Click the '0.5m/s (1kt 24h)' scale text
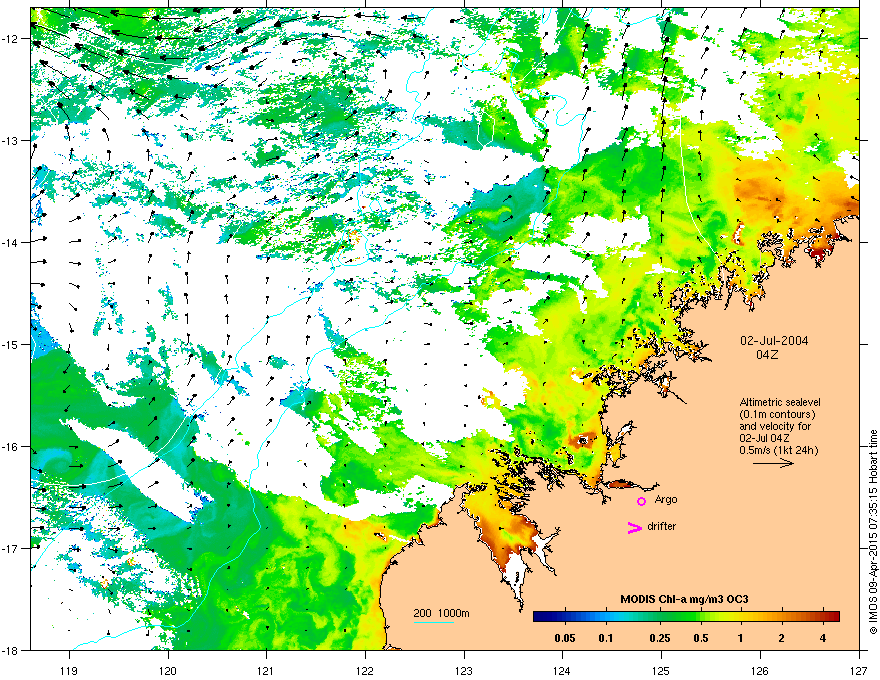 click(x=779, y=450)
